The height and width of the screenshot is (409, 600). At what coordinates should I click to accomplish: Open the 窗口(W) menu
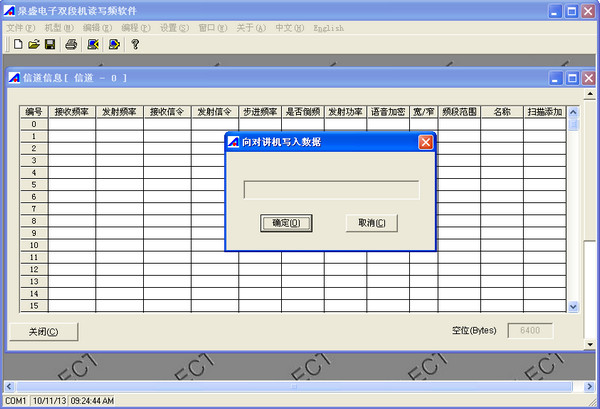[212, 28]
